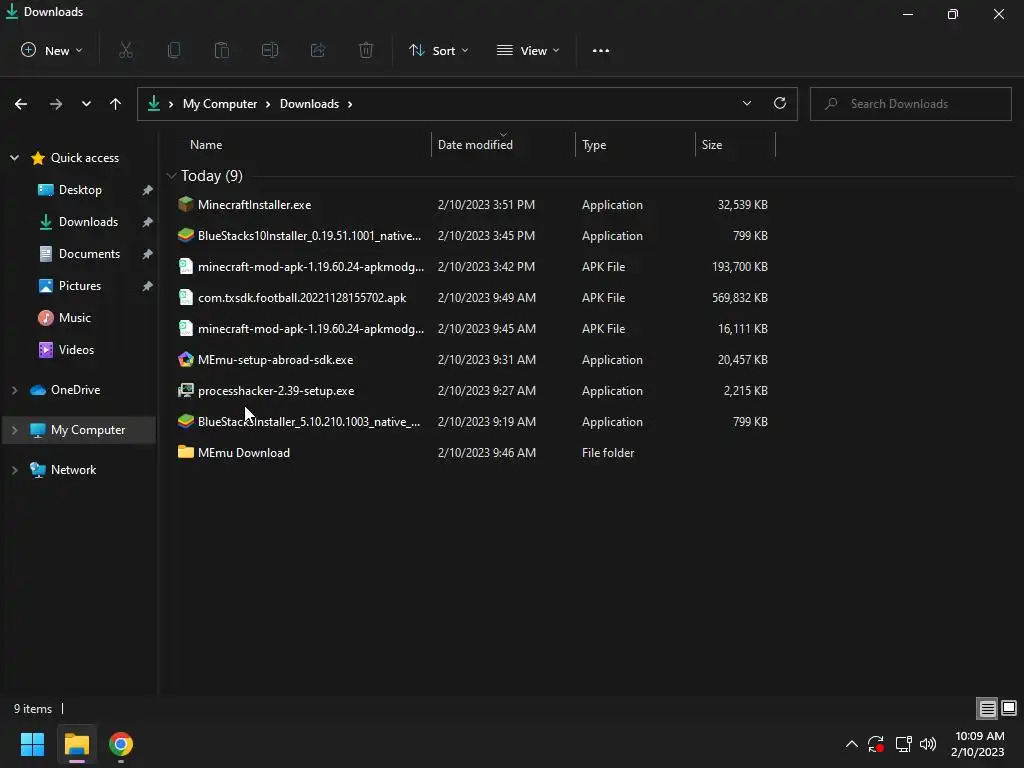Click the Search Downloads field
Screen dimensions: 1024x768
pyautogui.click(x=910, y=104)
